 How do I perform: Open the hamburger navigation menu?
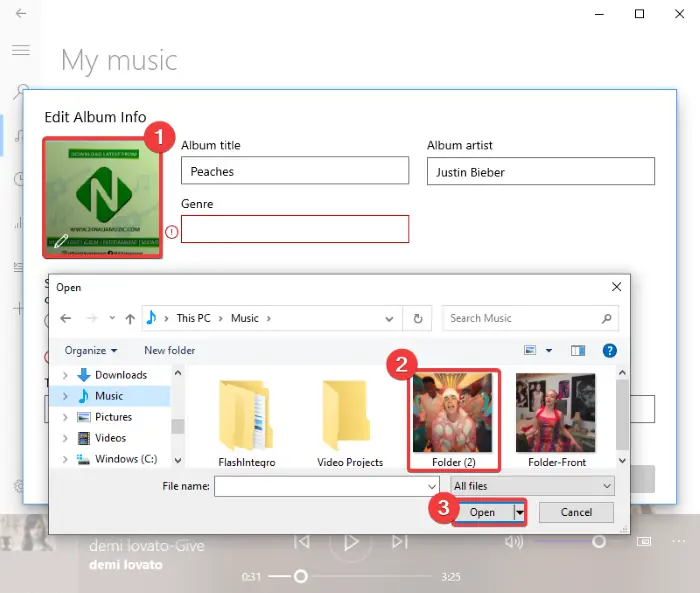(x=21, y=50)
